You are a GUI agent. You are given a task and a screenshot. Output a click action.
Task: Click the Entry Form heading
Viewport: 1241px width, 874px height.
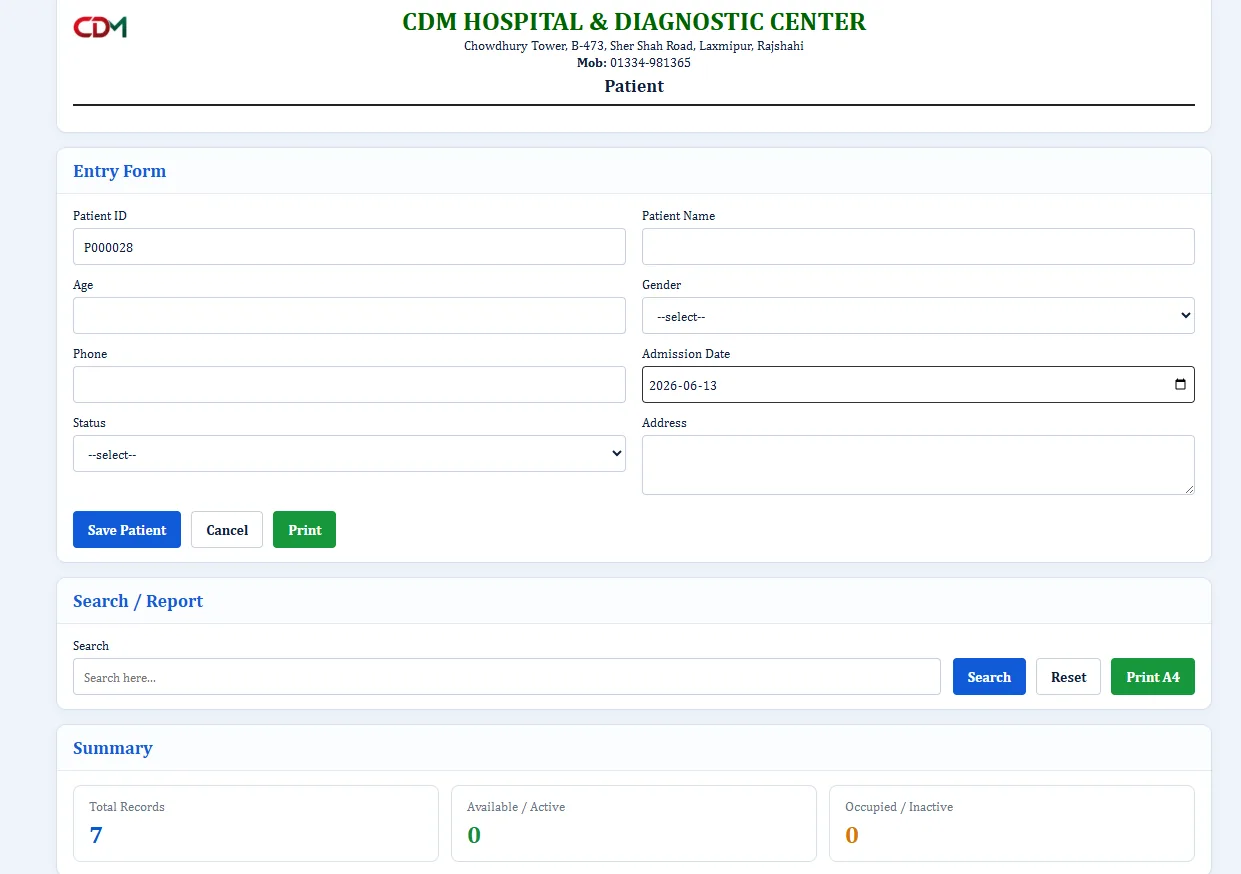click(120, 171)
